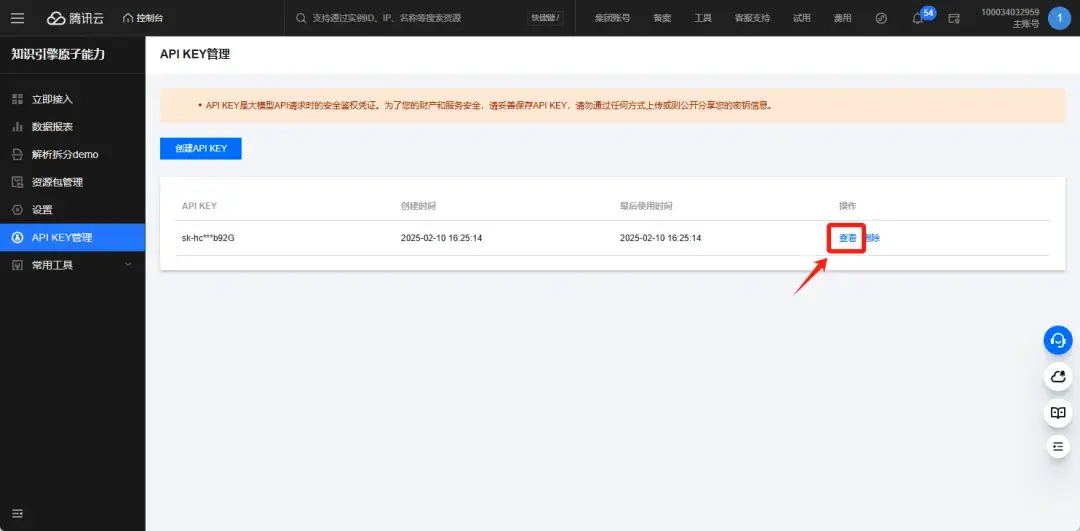
Task: Click the circular compass icon in header
Action: coord(881,19)
